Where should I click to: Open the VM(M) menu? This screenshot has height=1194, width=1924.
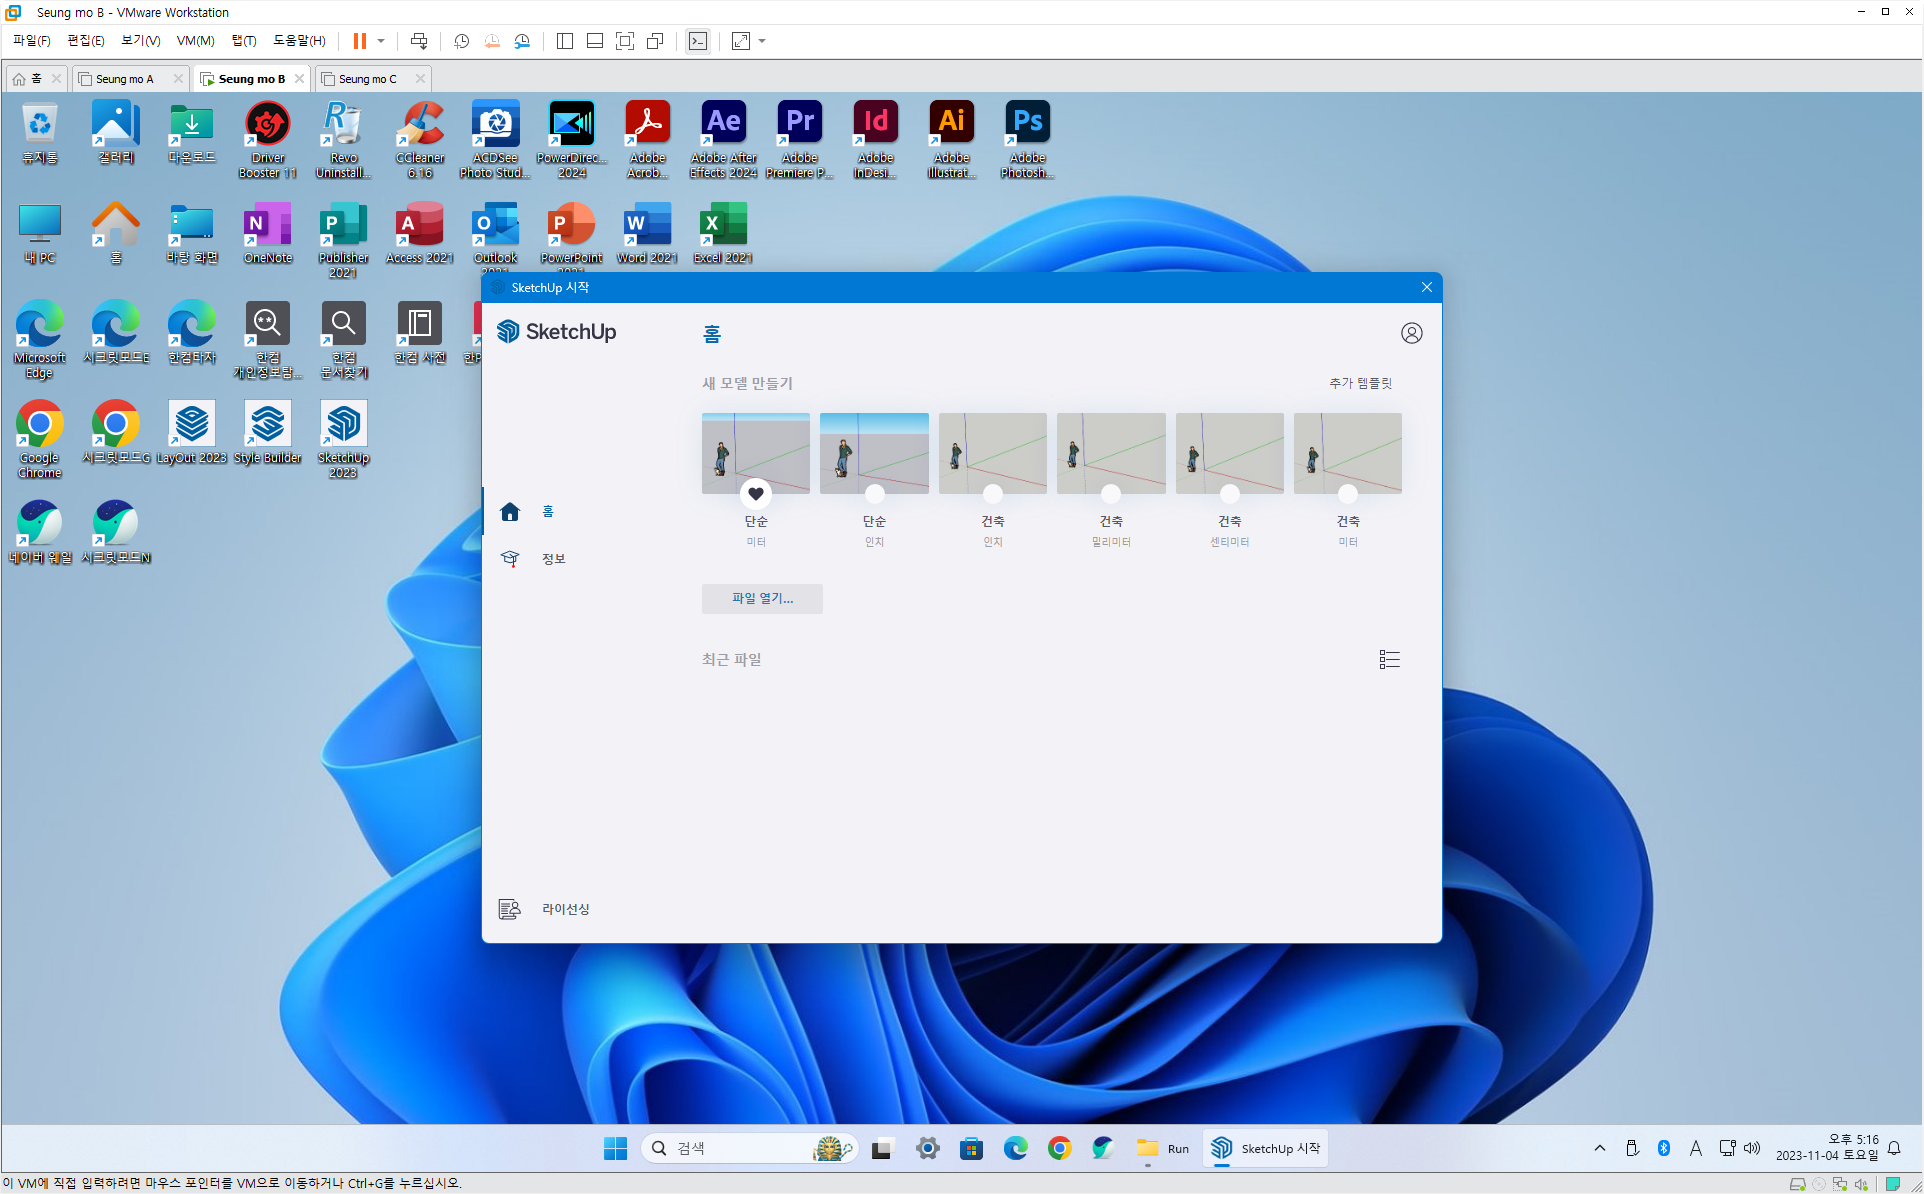[x=195, y=41]
